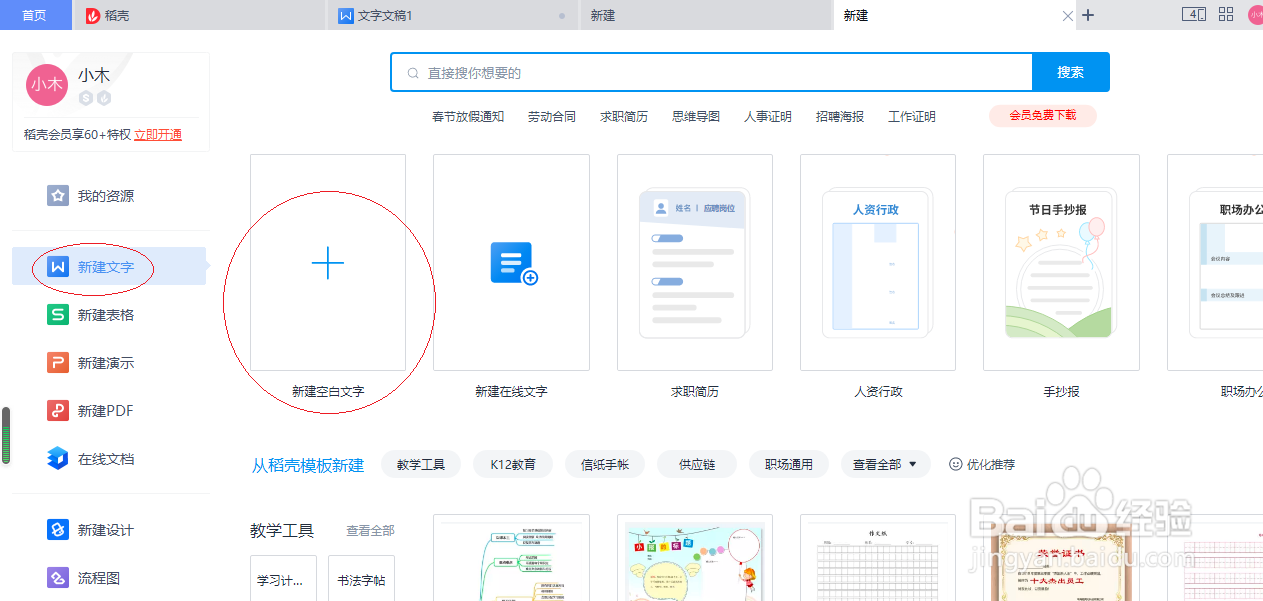1263x601 pixels.
Task: Open the window count icon showing 4
Action: tap(1193, 15)
